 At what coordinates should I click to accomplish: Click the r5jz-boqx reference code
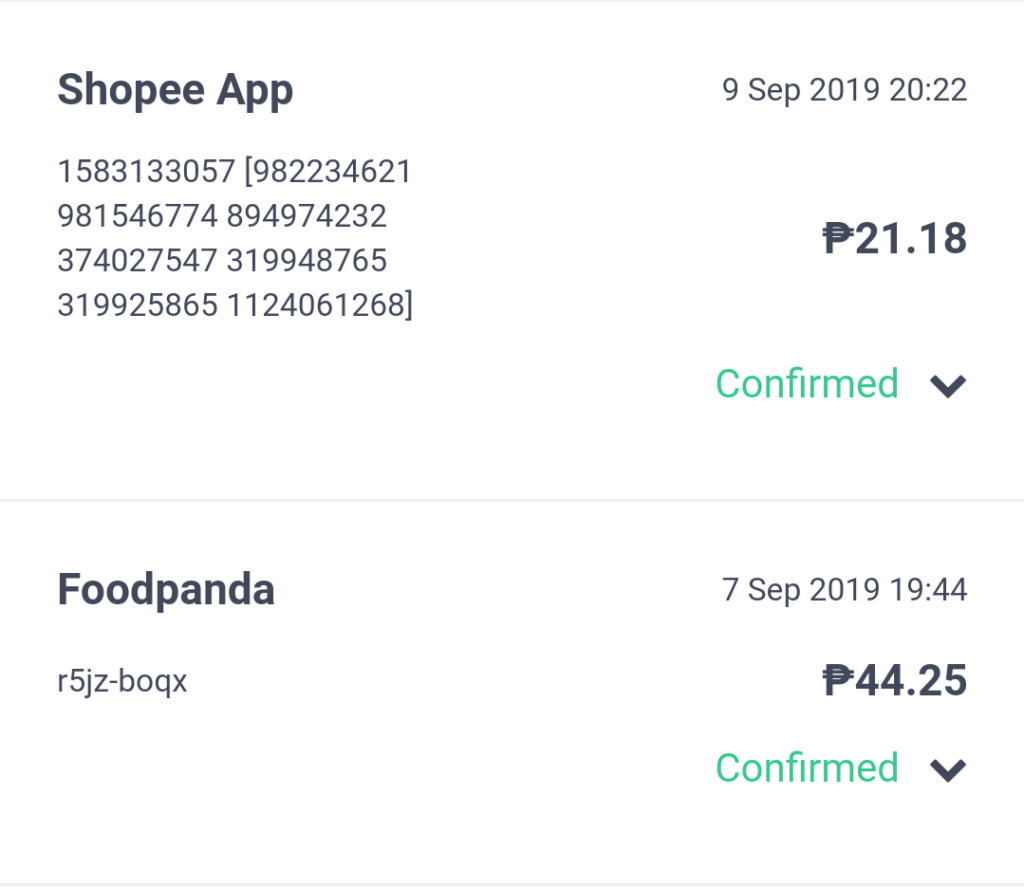pyautogui.click(x=122, y=681)
